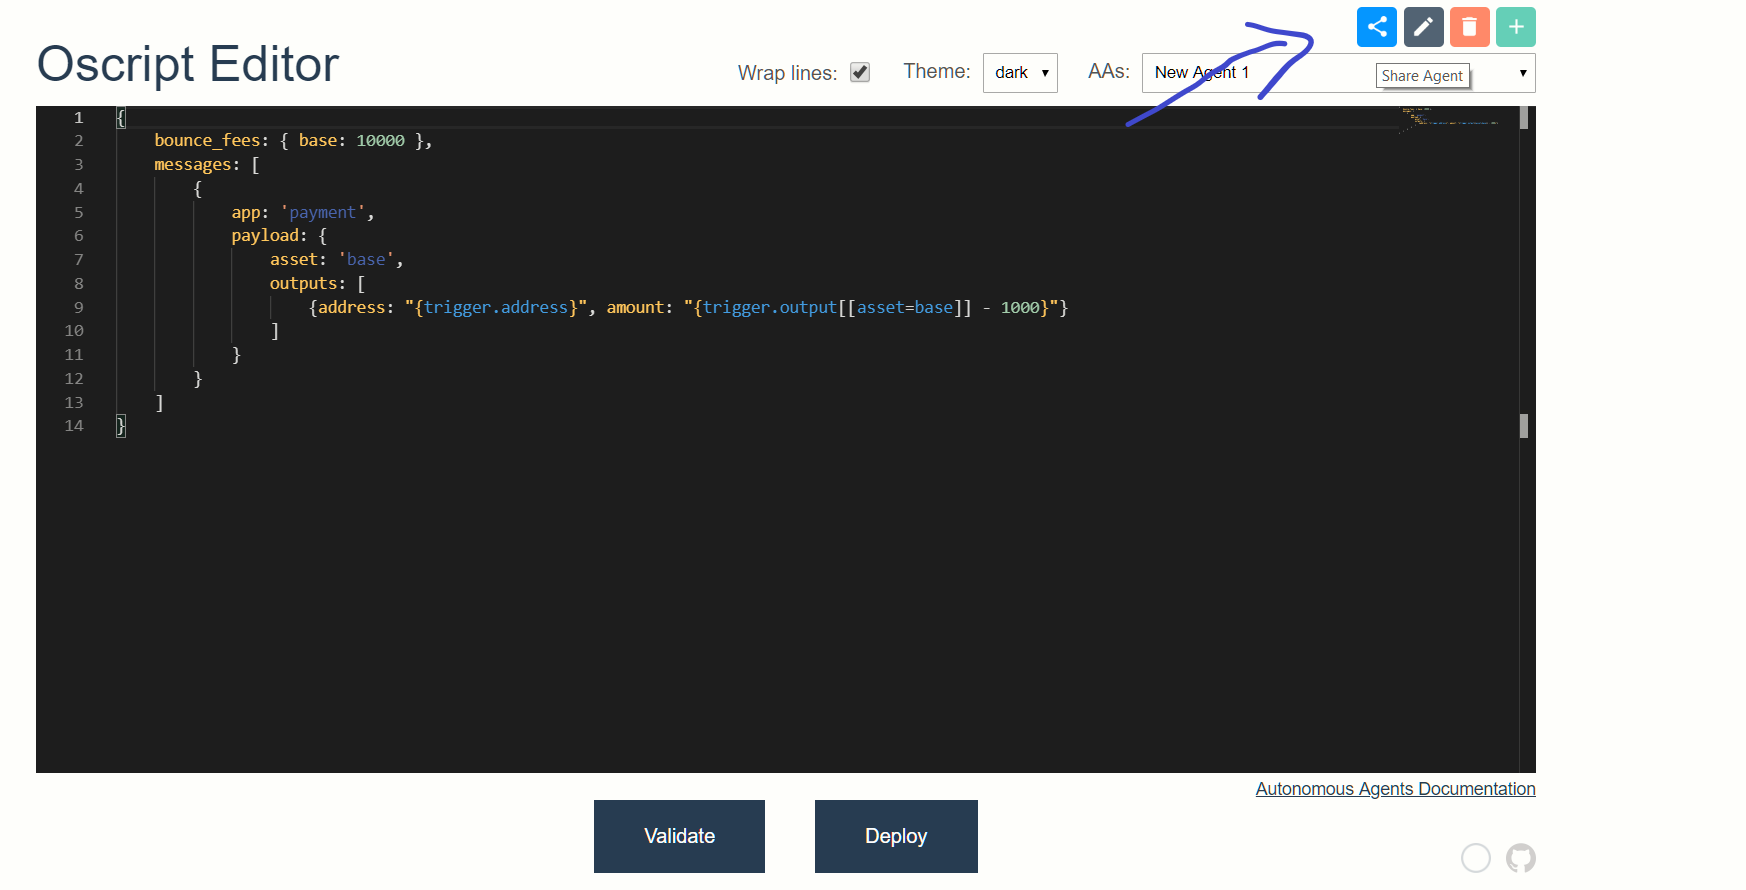Click the 'Theme:' label
Viewport: 1746px width, 890px height.
click(x=936, y=71)
